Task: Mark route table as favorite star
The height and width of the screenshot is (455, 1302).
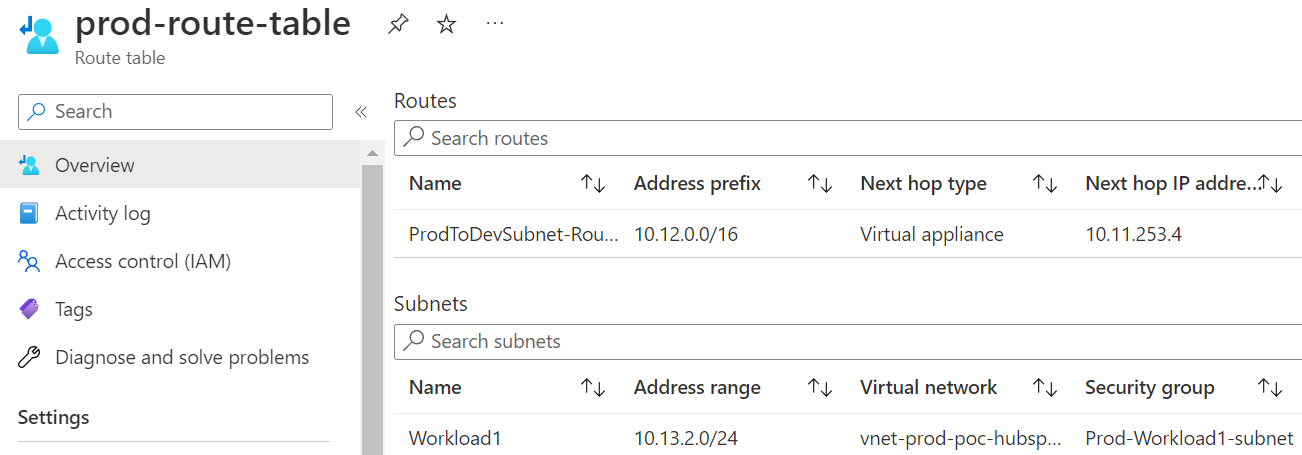Action: click(x=446, y=25)
